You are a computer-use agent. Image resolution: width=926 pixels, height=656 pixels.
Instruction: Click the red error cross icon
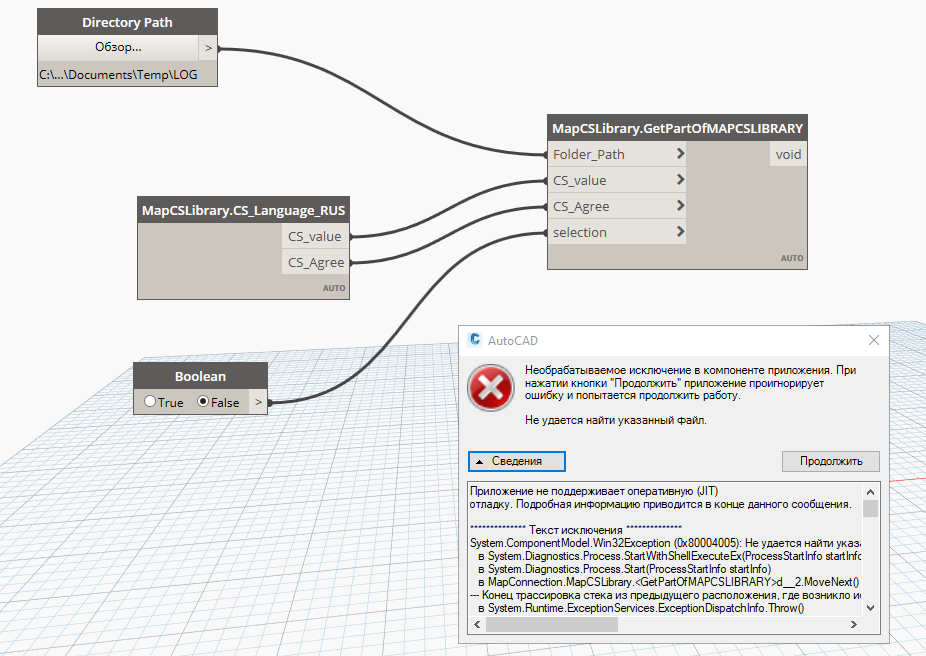(491, 388)
